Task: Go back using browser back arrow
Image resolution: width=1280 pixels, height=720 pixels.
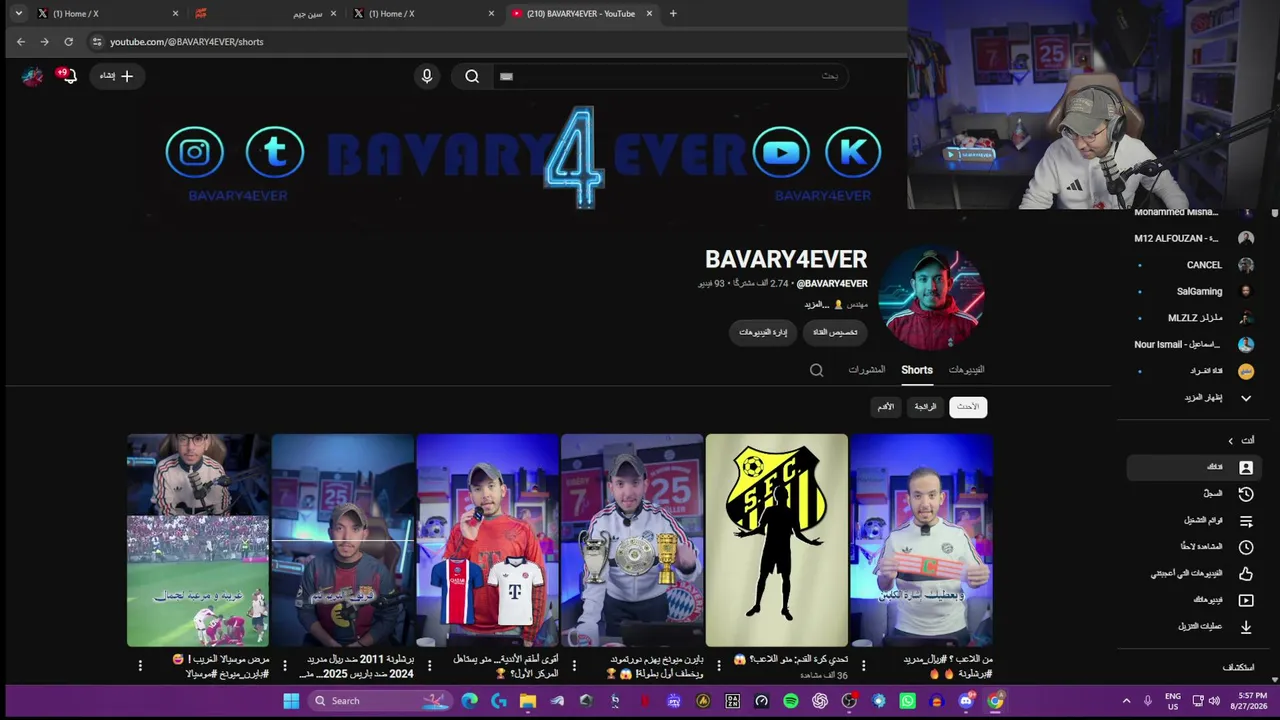Action: (x=21, y=42)
